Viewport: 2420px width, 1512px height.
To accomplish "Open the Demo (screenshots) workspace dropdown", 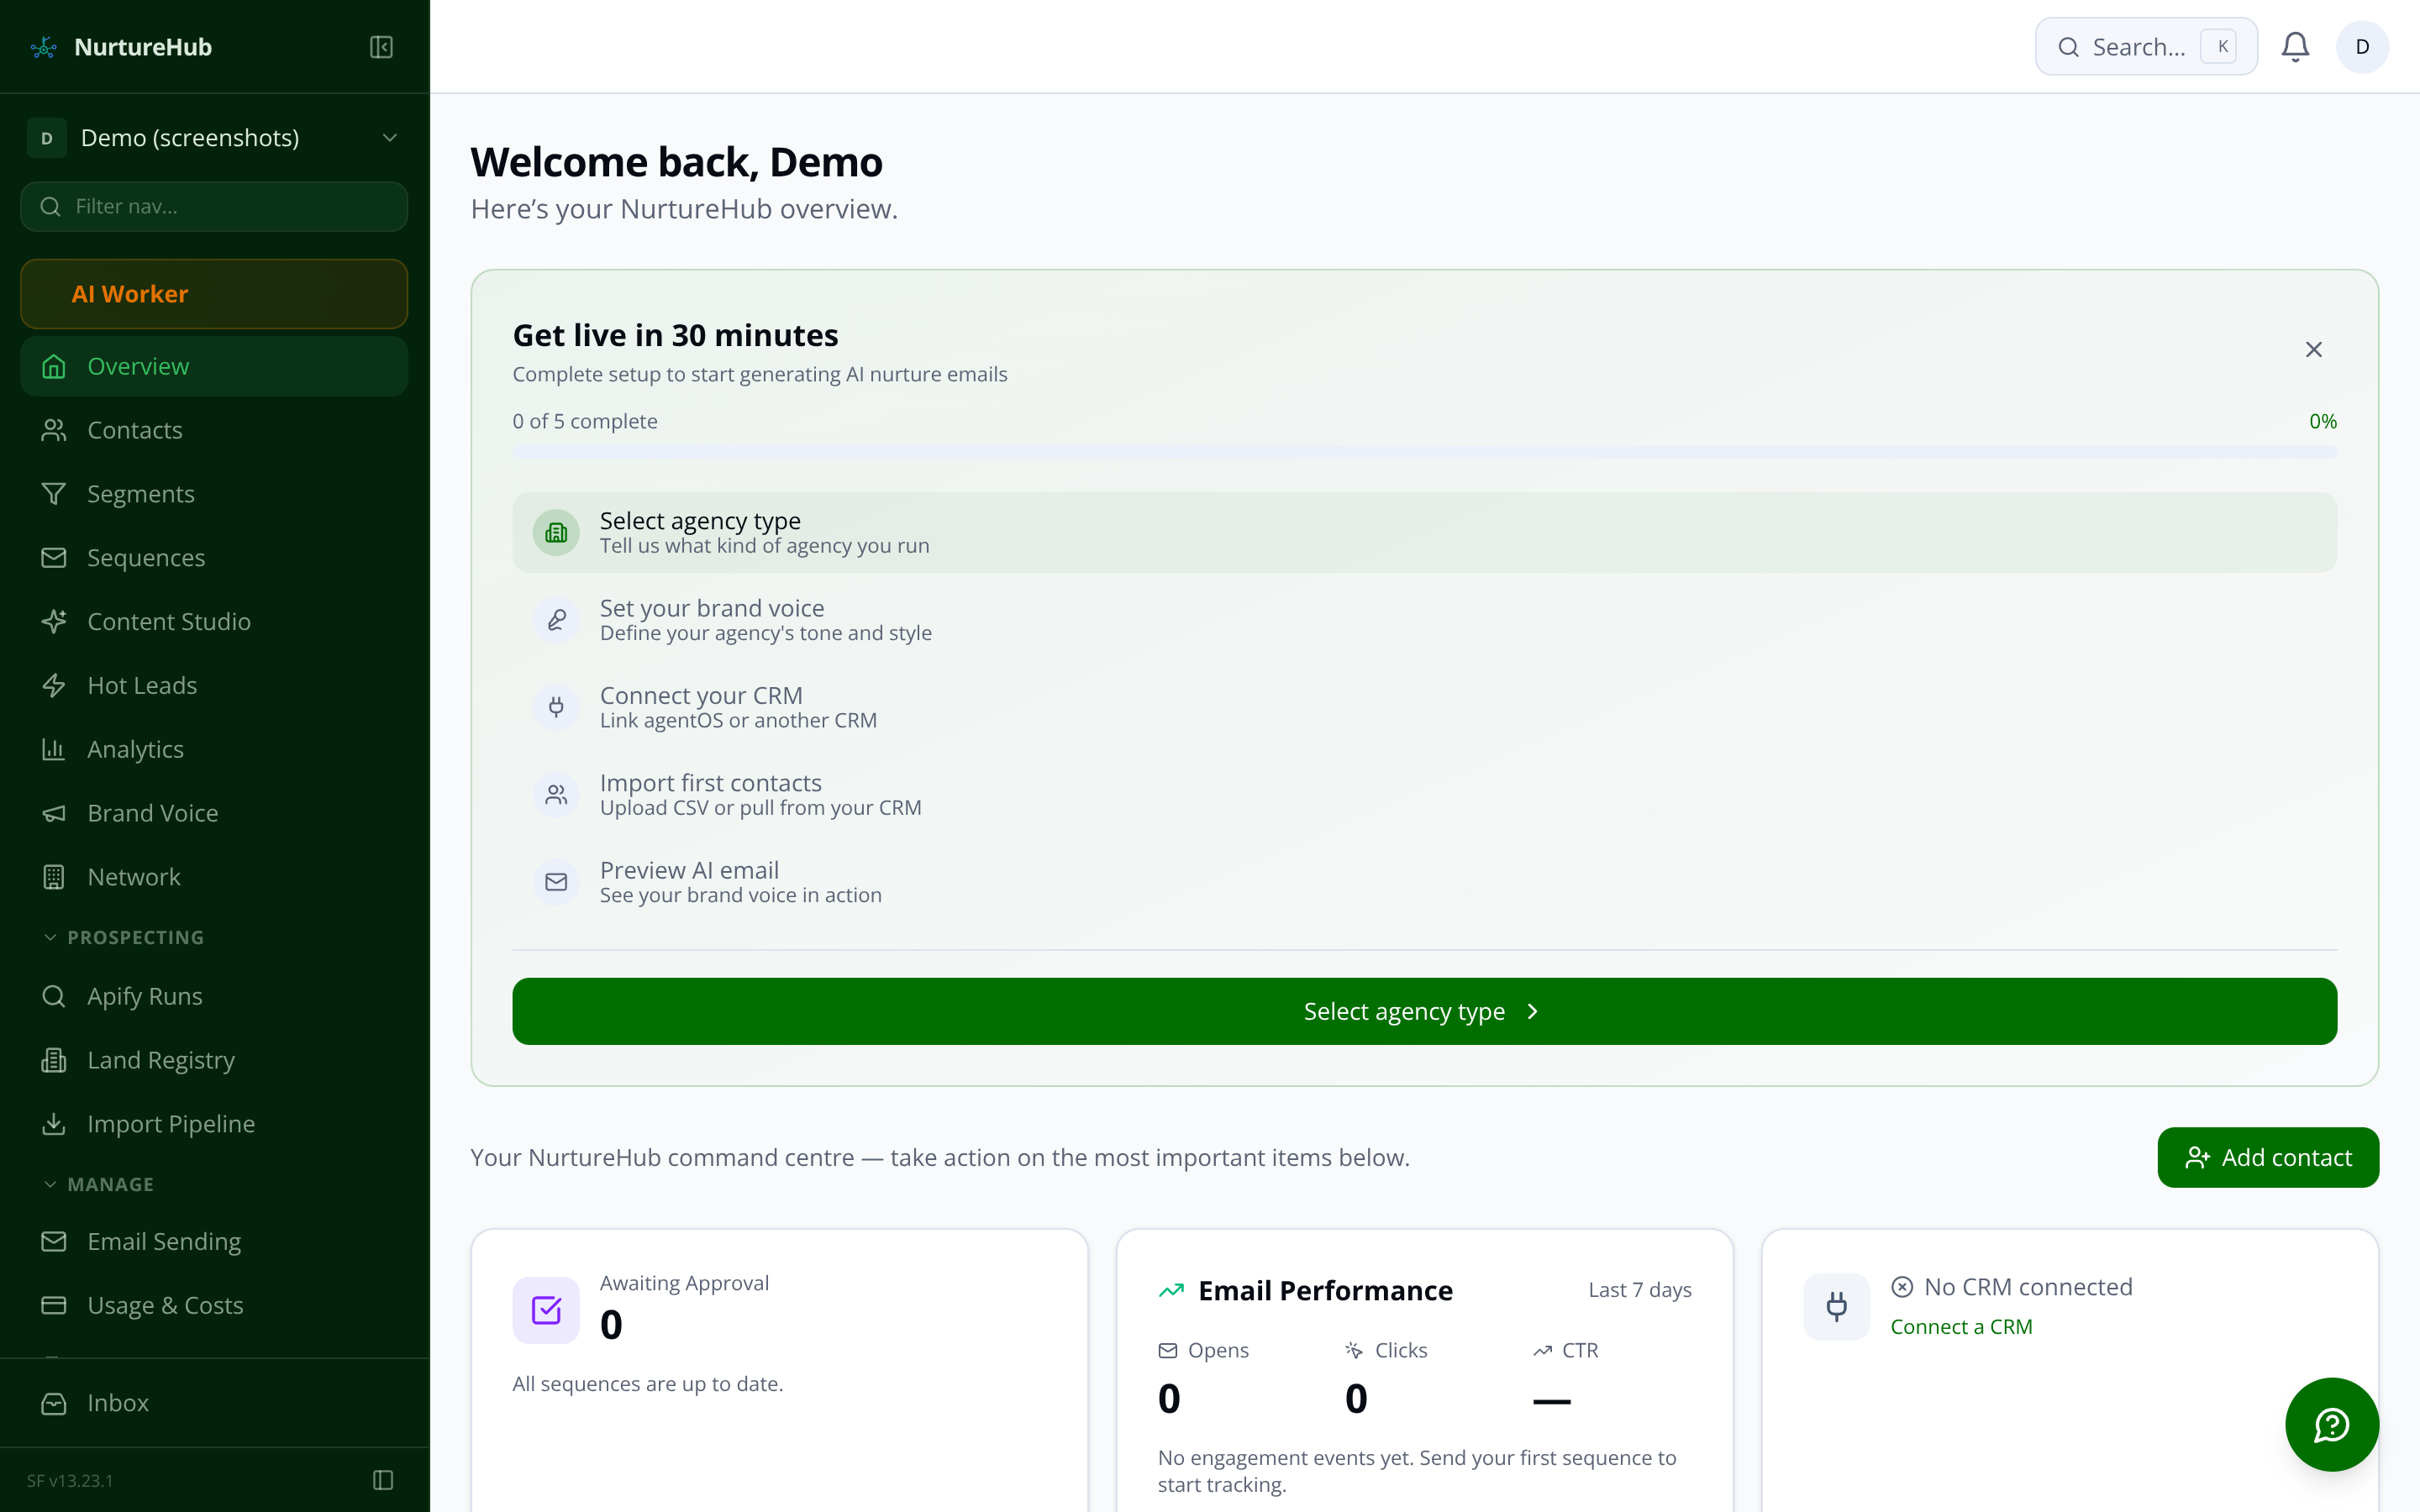I will click(214, 138).
